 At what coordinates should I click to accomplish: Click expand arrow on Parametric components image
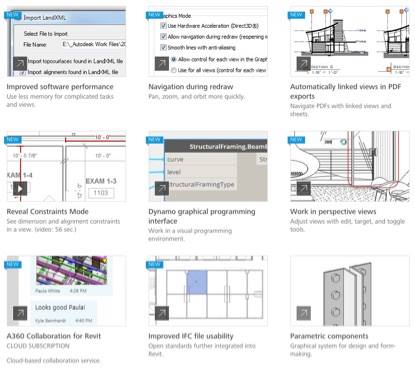pyautogui.click(x=303, y=313)
